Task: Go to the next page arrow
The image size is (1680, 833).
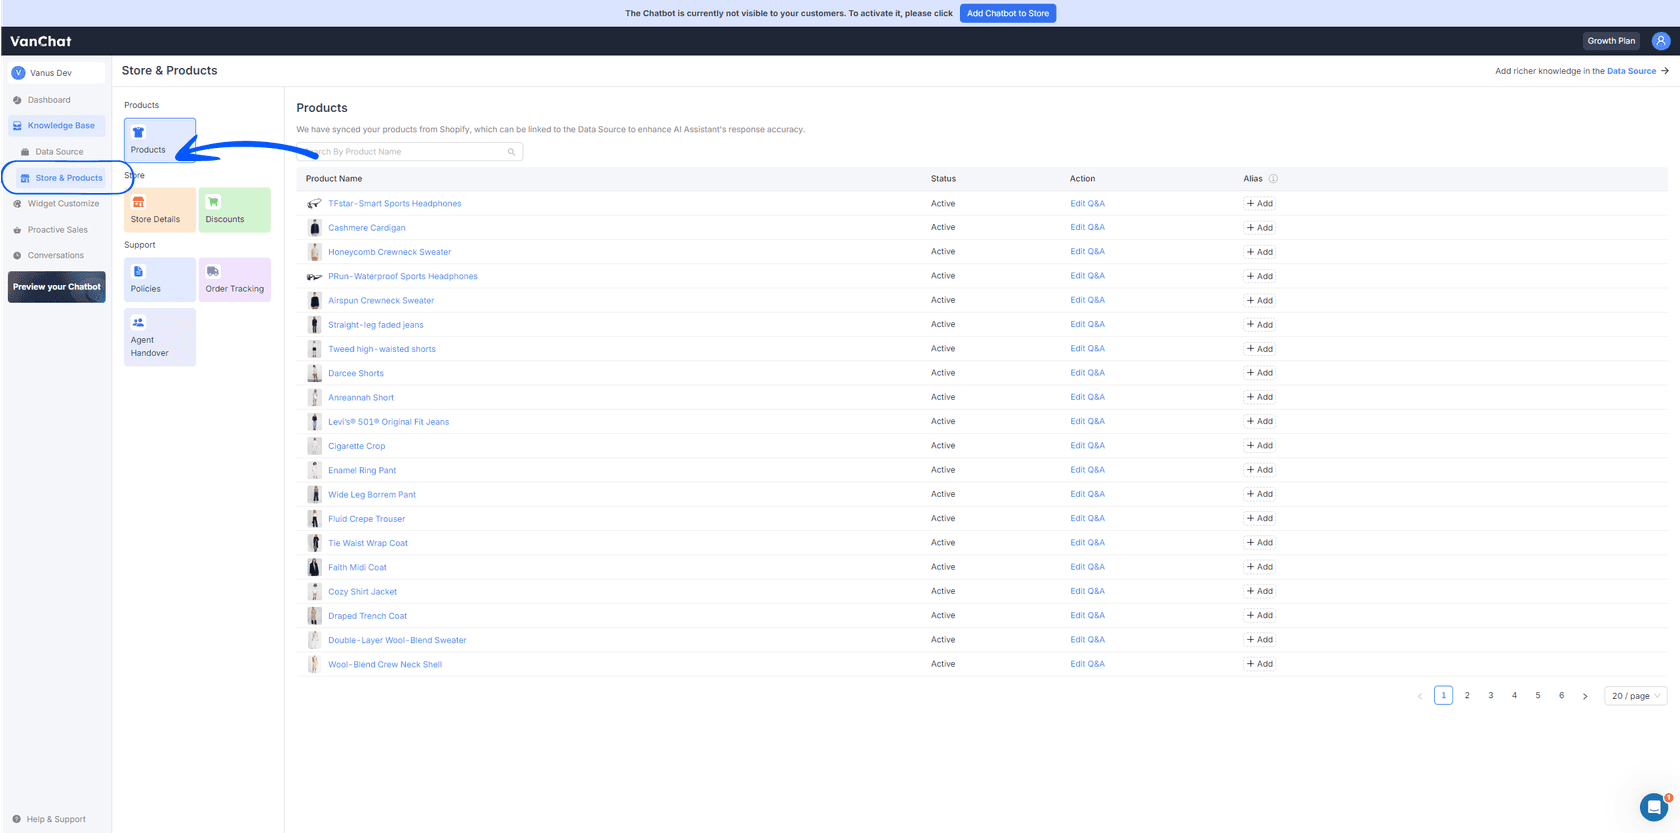Action: point(1585,696)
